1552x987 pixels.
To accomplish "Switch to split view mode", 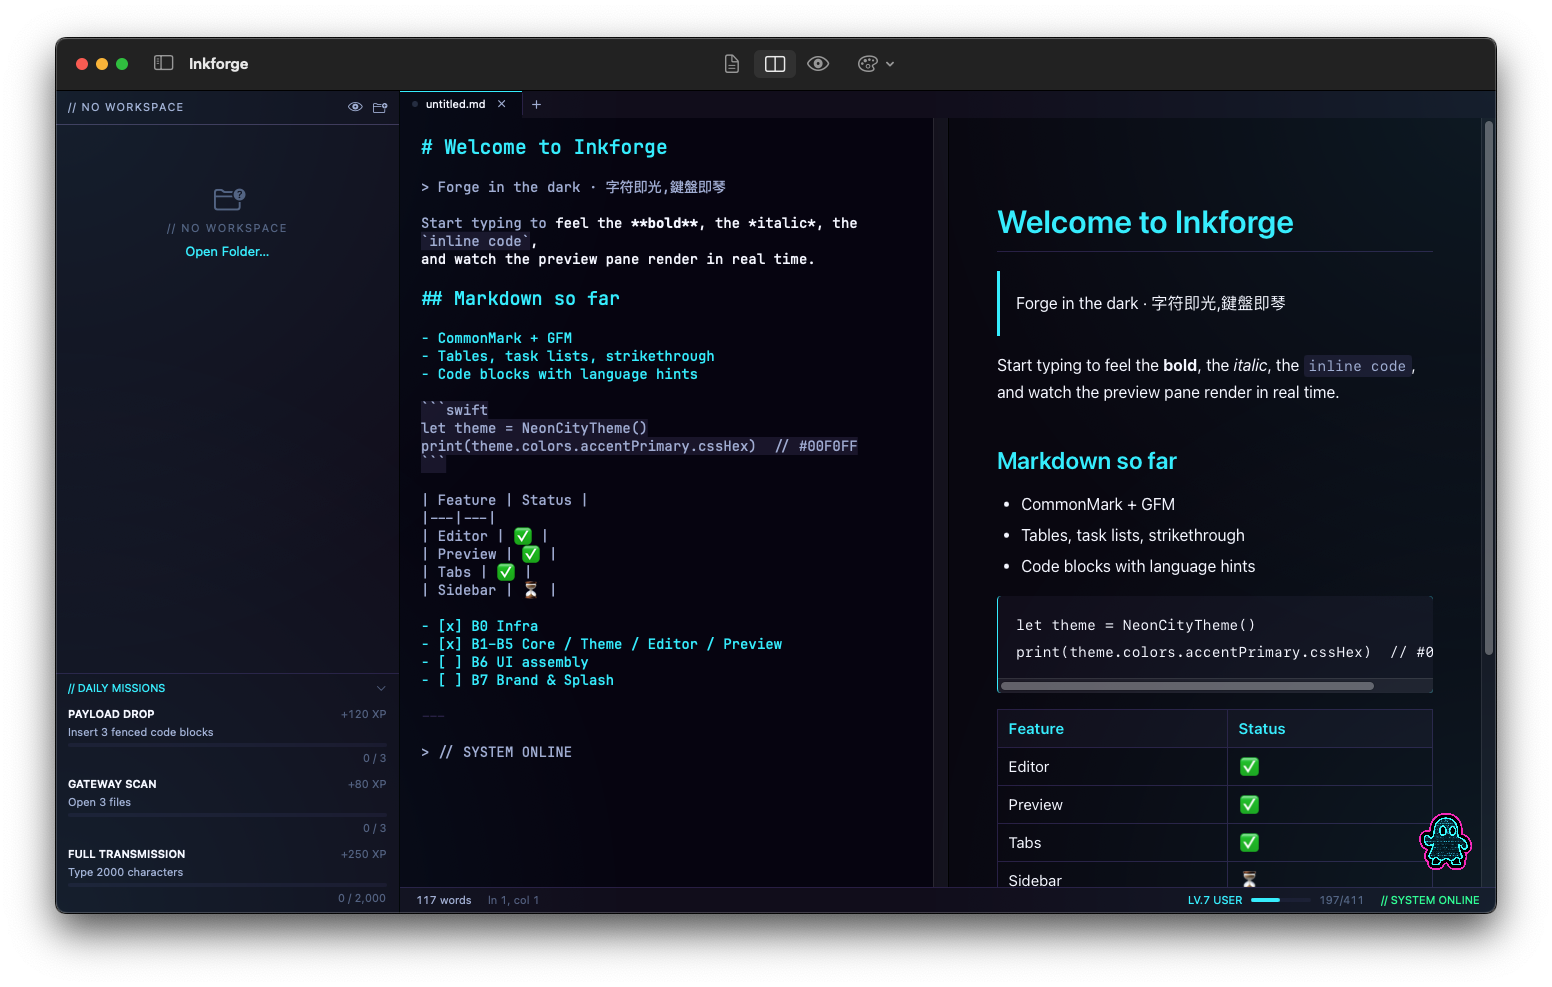I will point(775,64).
